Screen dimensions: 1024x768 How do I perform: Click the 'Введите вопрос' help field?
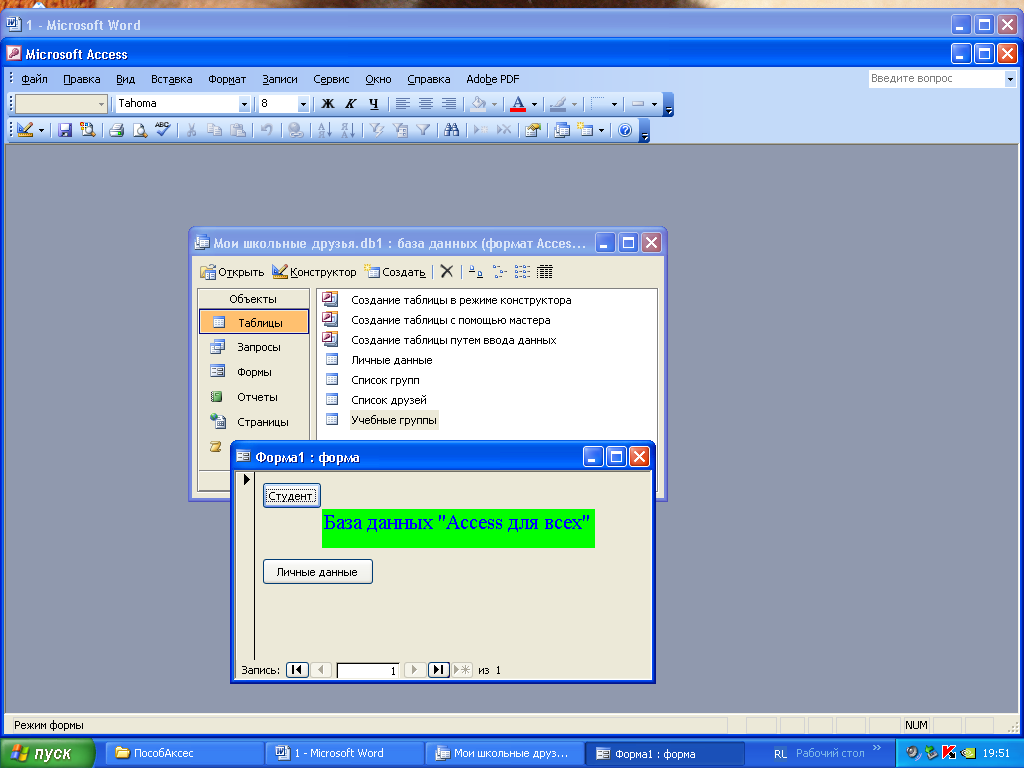(x=936, y=78)
